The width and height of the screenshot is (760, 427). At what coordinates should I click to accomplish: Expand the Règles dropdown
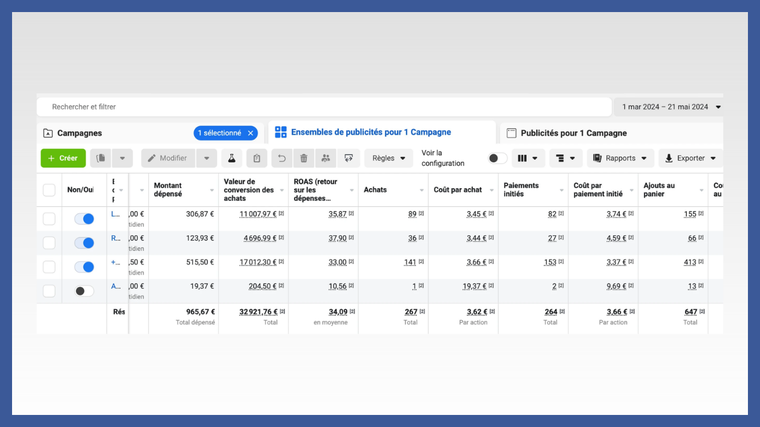(388, 158)
